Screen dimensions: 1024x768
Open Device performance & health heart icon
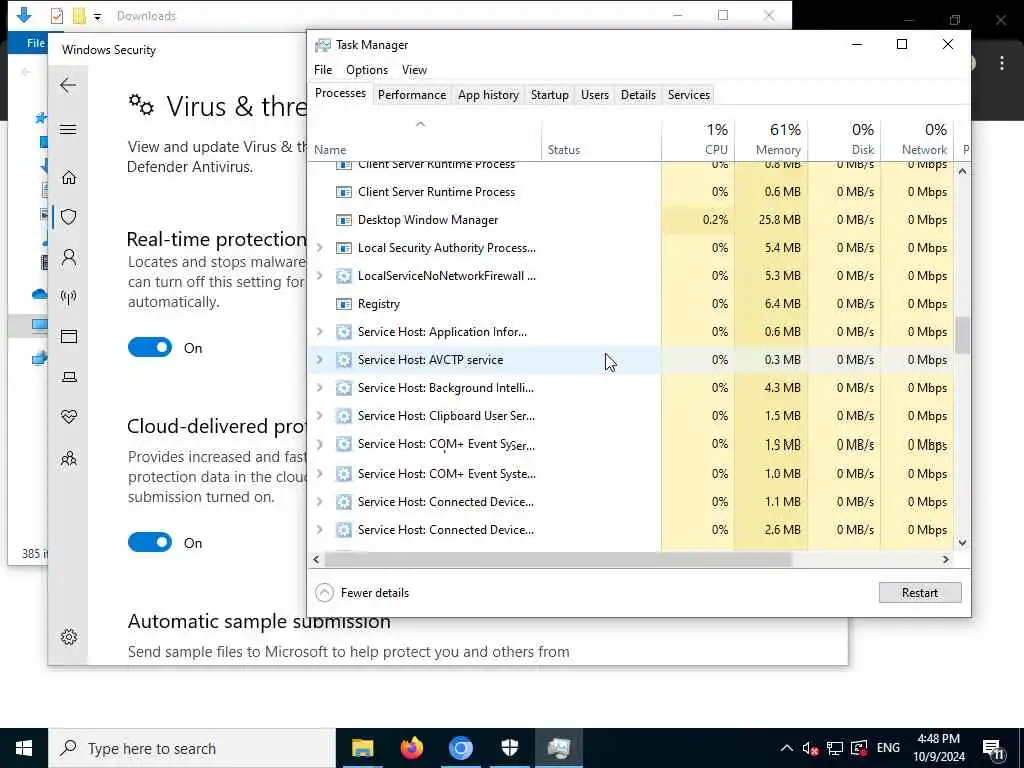point(69,417)
